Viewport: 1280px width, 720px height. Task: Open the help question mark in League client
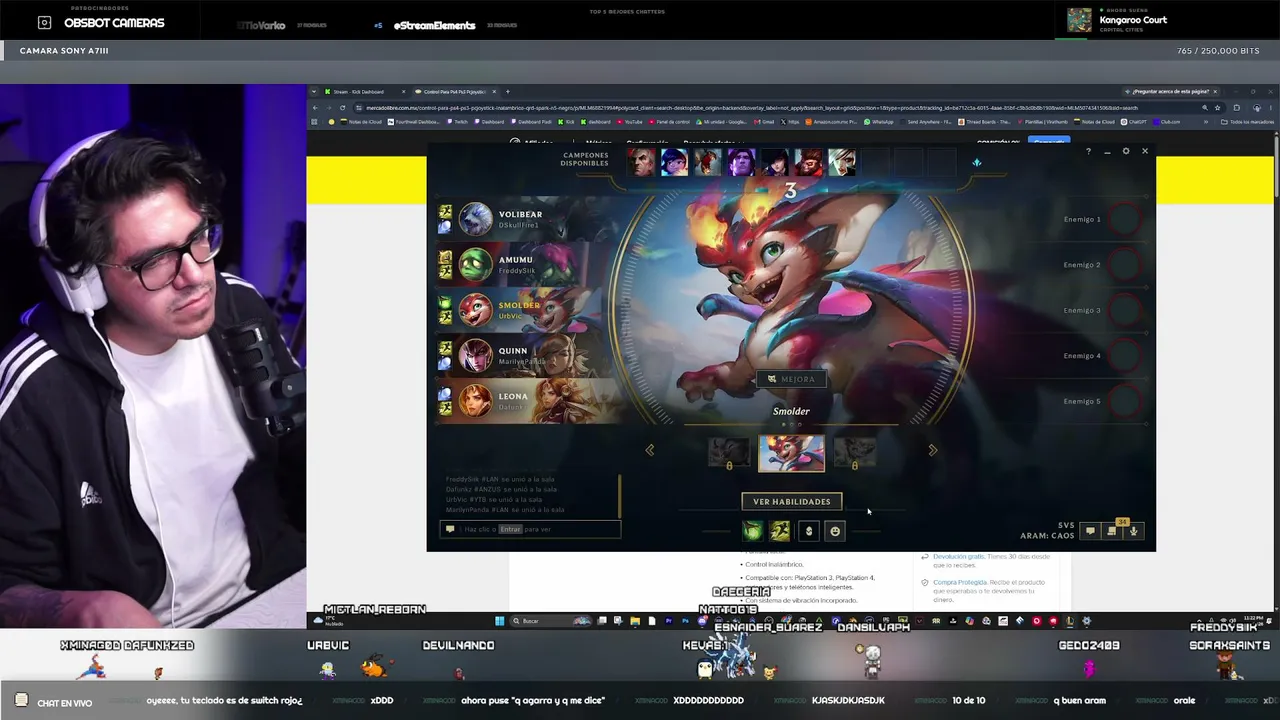[x=1088, y=152]
